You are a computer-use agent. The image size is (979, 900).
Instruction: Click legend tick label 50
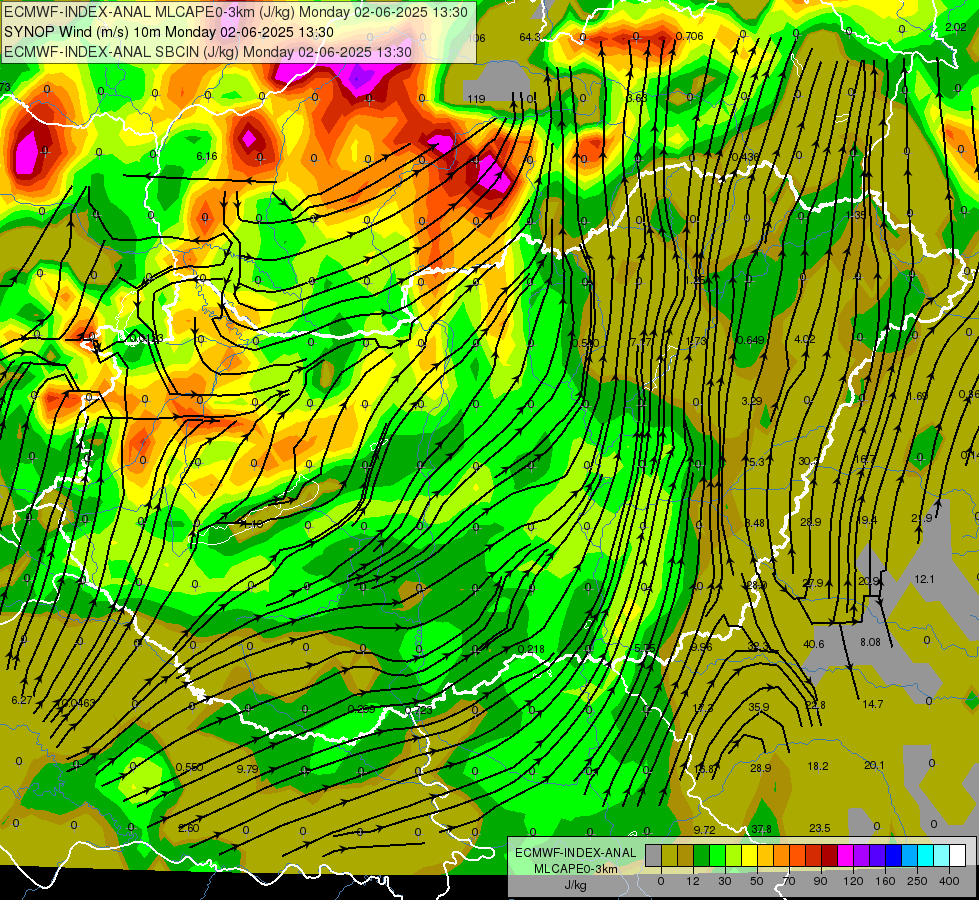[756, 881]
